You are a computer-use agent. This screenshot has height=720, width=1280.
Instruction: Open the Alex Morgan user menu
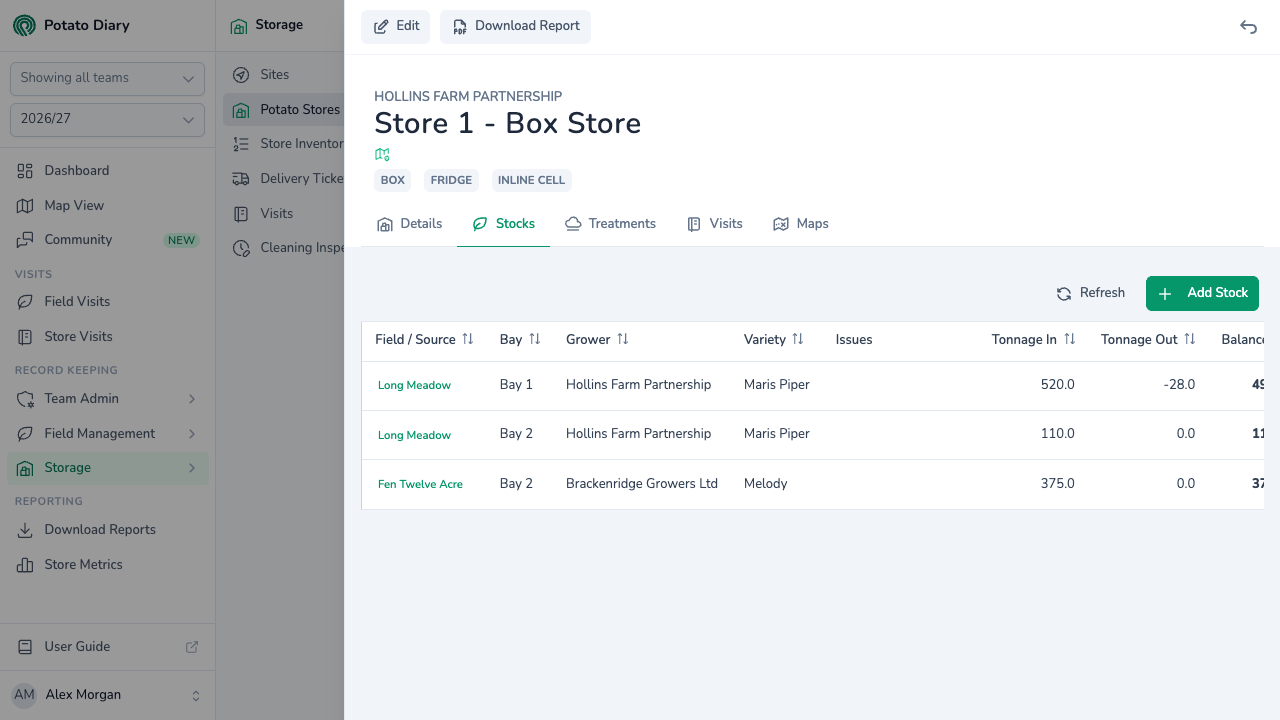[x=108, y=695]
